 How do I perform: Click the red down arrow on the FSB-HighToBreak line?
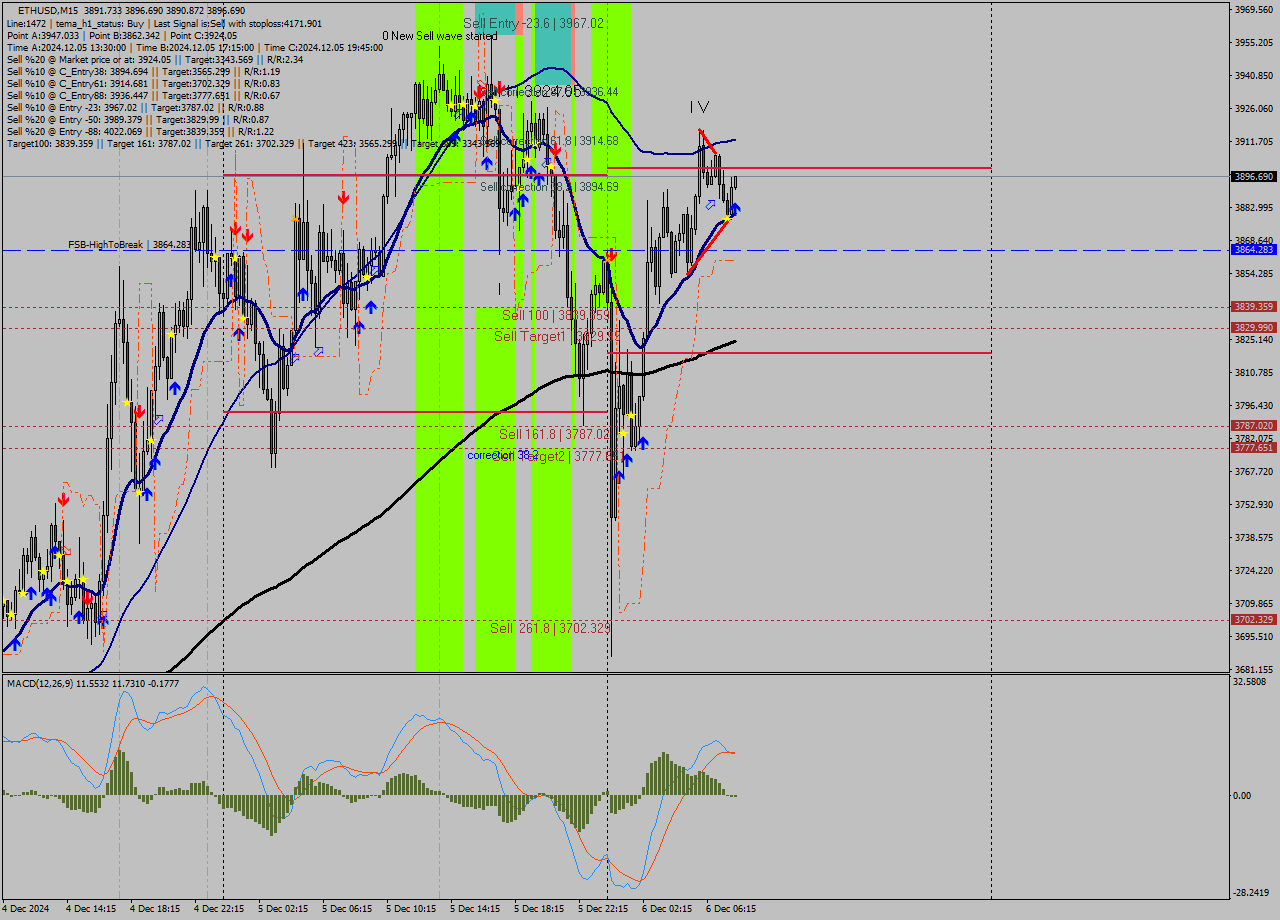pos(611,256)
